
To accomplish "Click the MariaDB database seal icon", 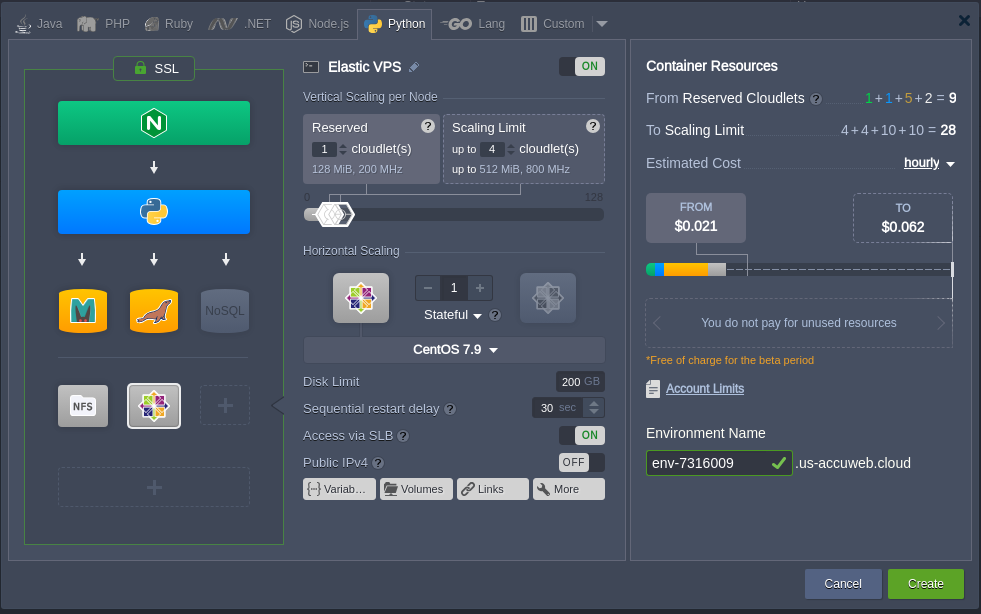I will pos(154,311).
